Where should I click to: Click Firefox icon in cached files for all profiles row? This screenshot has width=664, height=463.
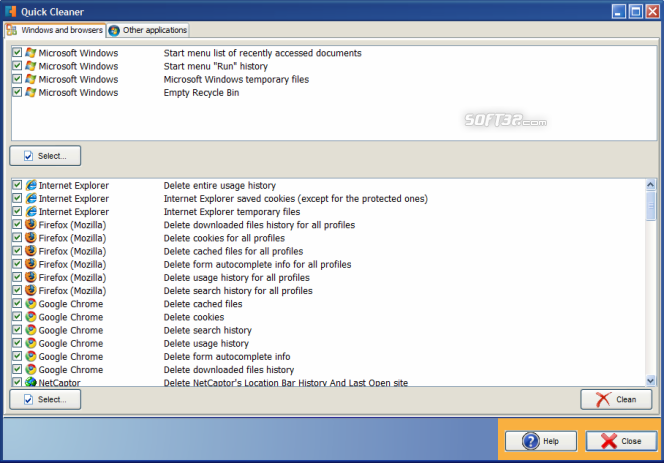(x=30, y=251)
